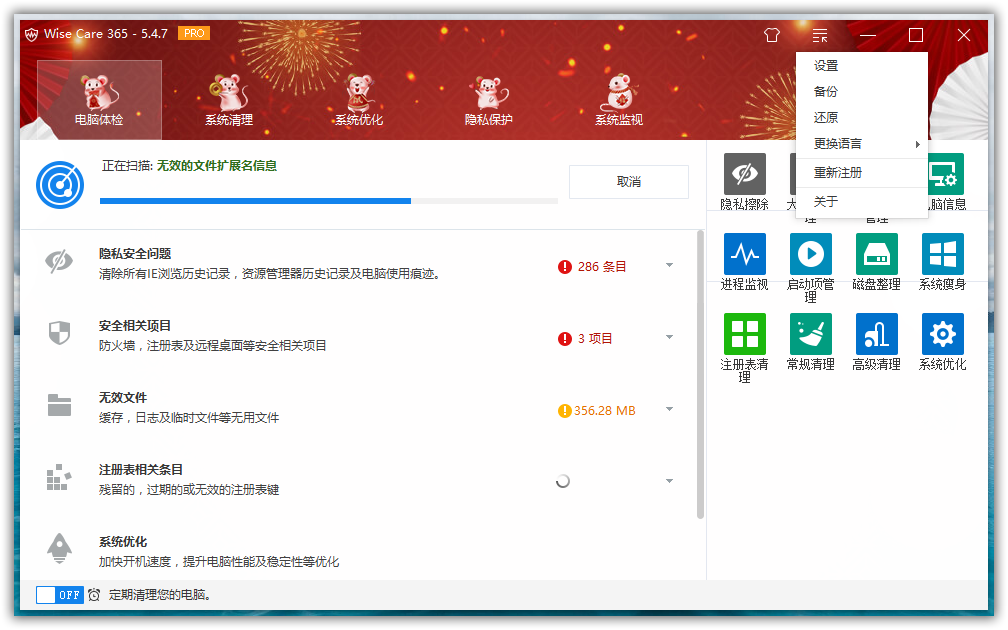Select 备份 from the menu
The height and width of the screenshot is (630, 1008).
click(x=861, y=91)
